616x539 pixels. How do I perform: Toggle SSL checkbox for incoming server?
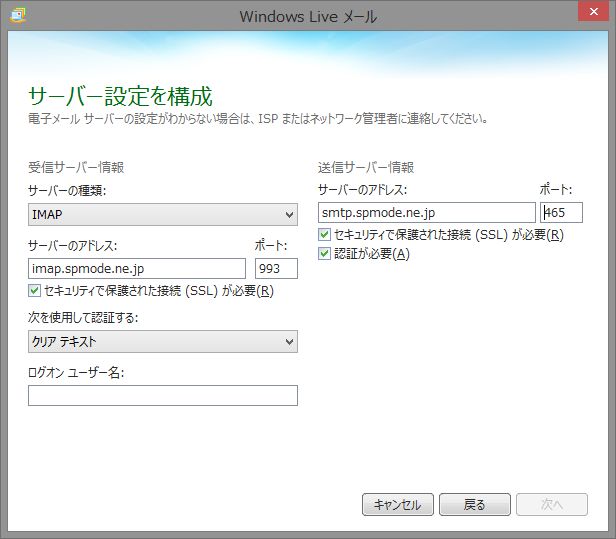pyautogui.click(x=34, y=291)
